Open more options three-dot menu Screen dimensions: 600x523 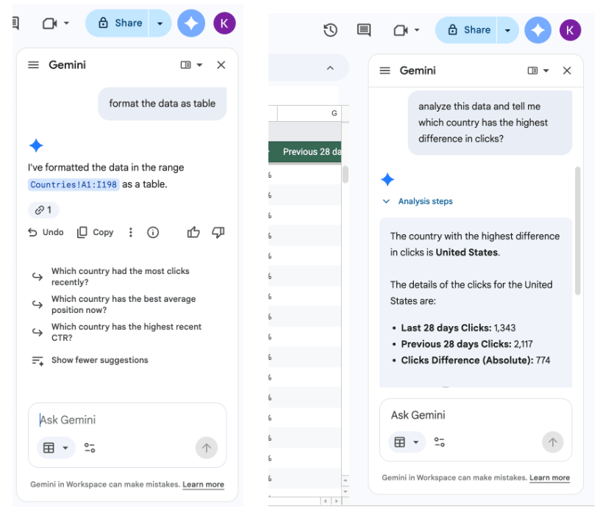tap(130, 232)
